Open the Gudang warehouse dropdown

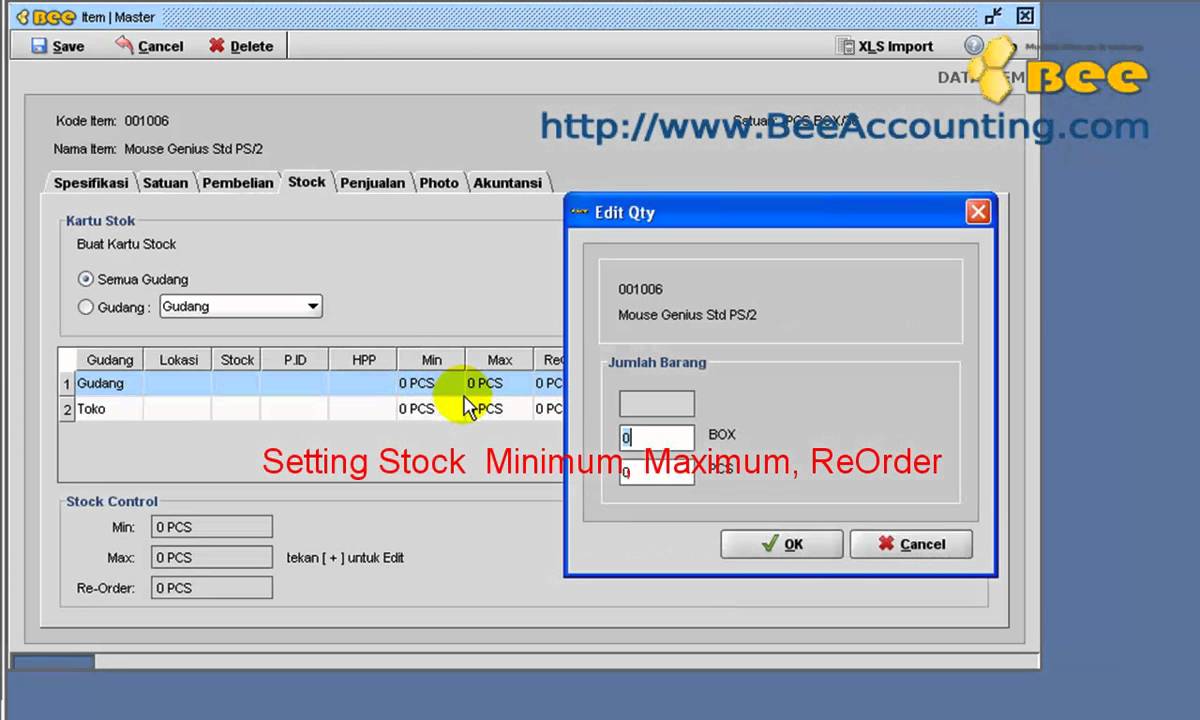[x=241, y=307]
